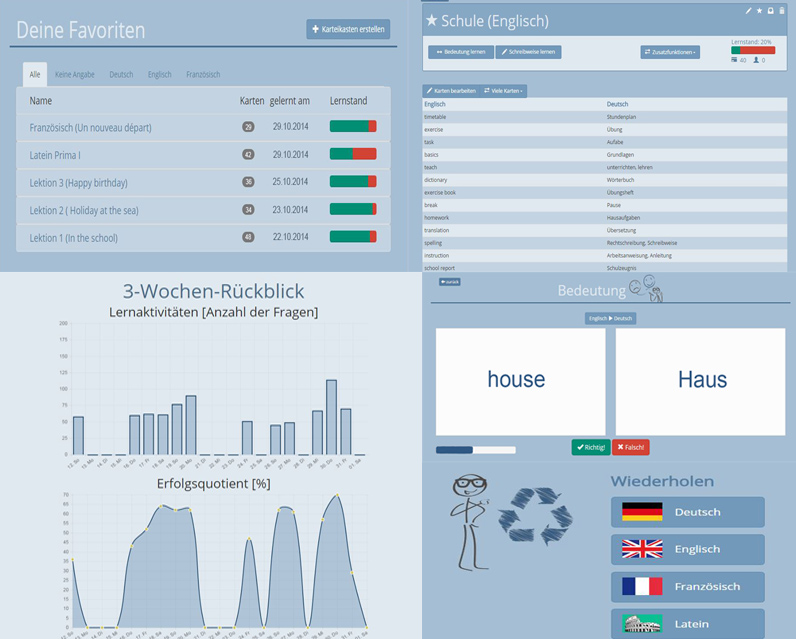Click the pencil edit icon in Schule header
This screenshot has width=796, height=639.
click(748, 11)
